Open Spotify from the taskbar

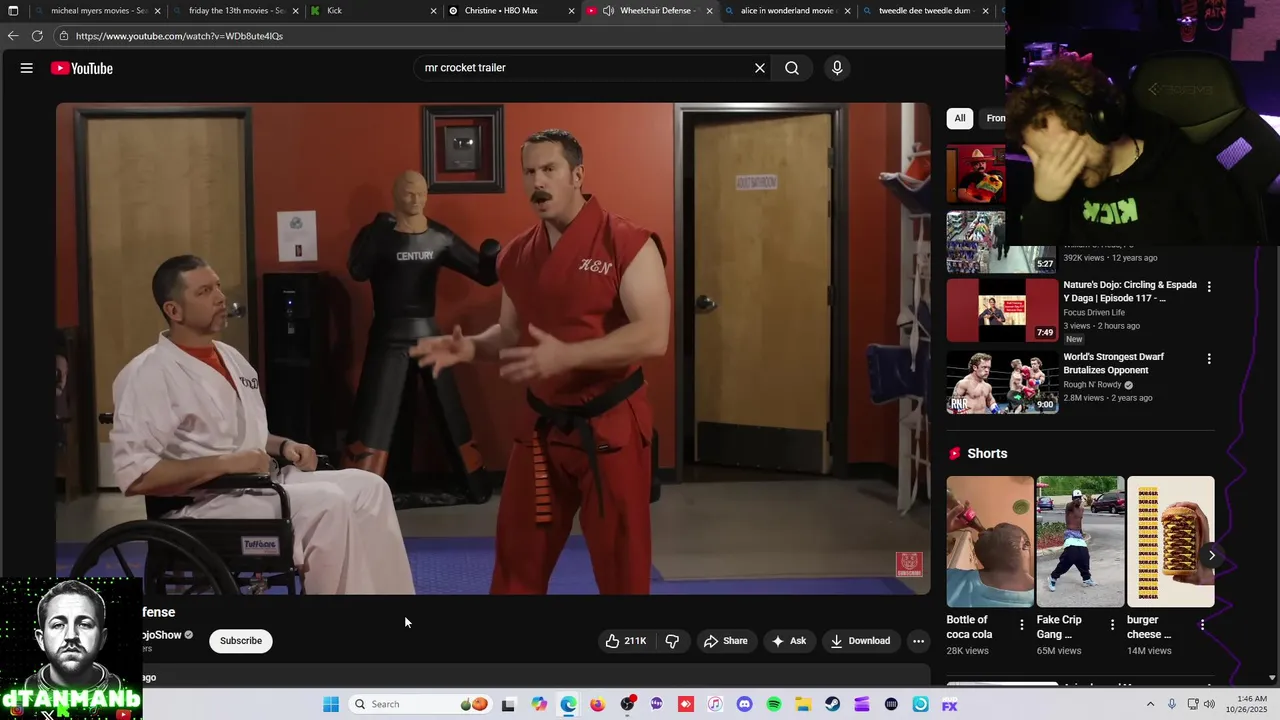[x=774, y=704]
